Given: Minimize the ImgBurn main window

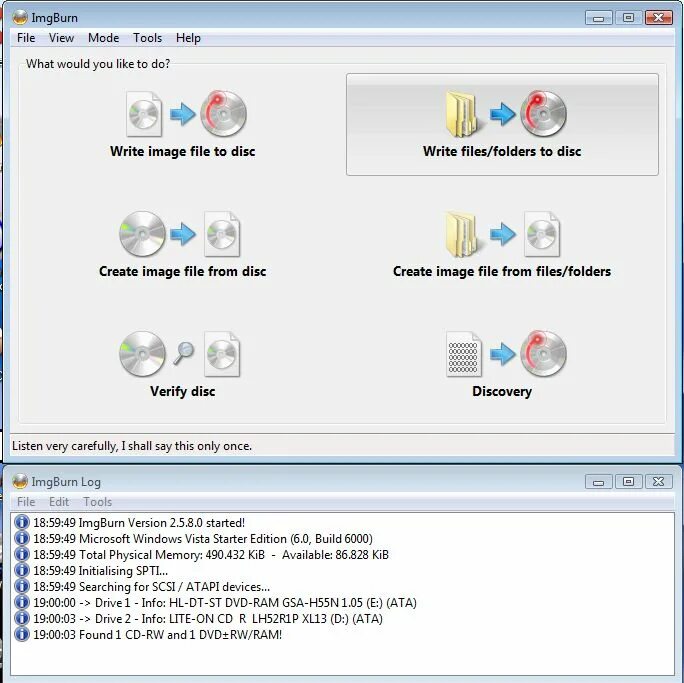Looking at the screenshot, I should point(598,17).
